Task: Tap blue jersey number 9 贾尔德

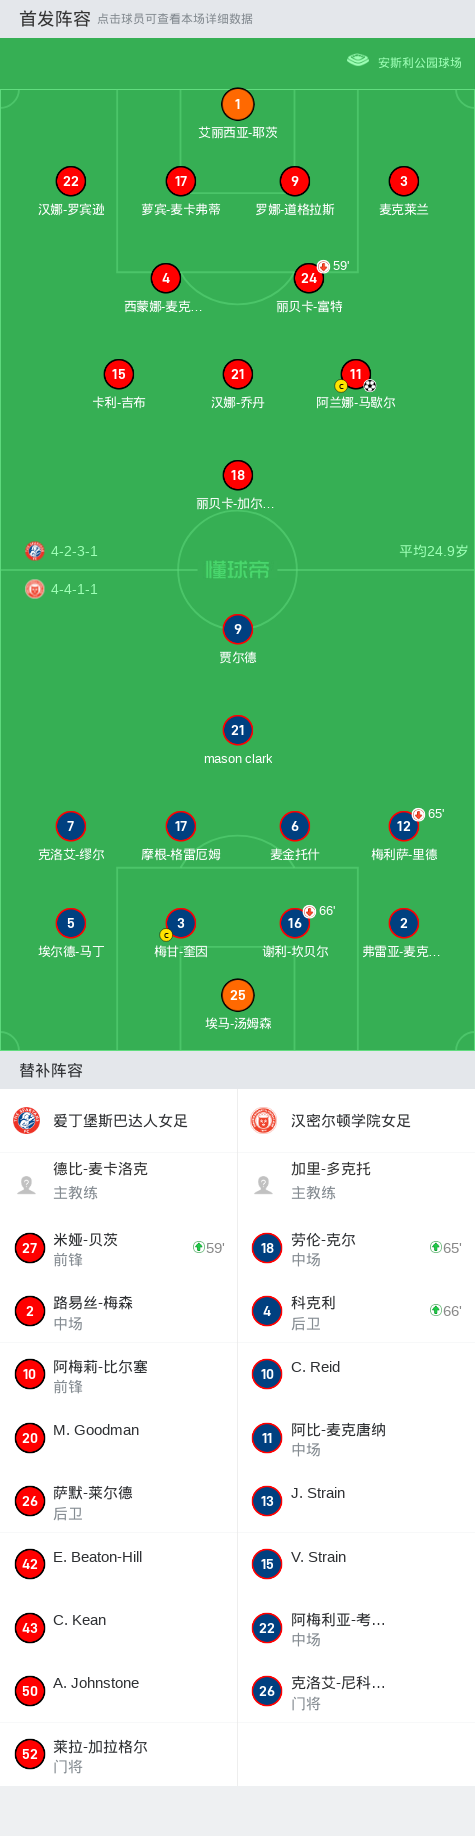Action: tap(237, 629)
